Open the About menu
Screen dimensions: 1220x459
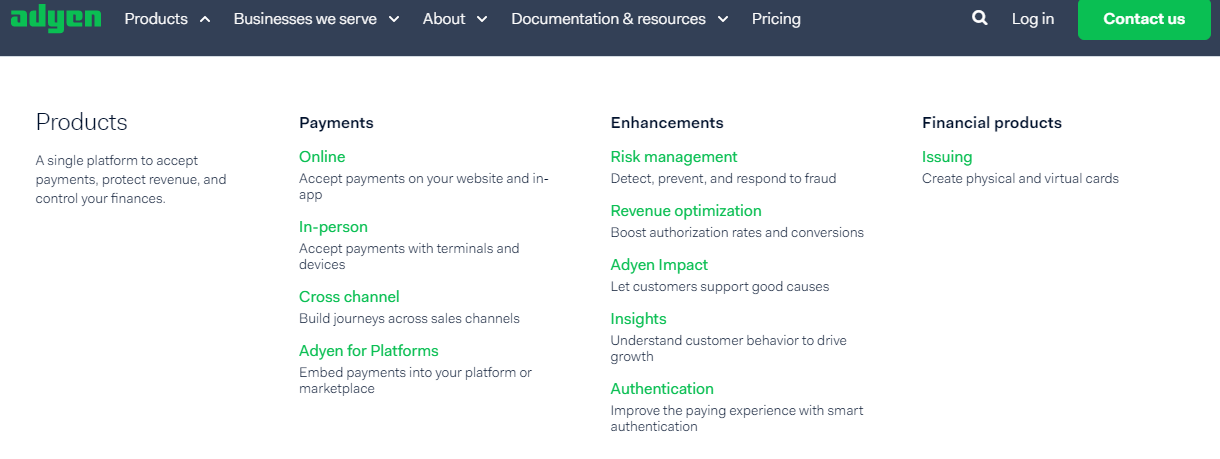tap(444, 19)
